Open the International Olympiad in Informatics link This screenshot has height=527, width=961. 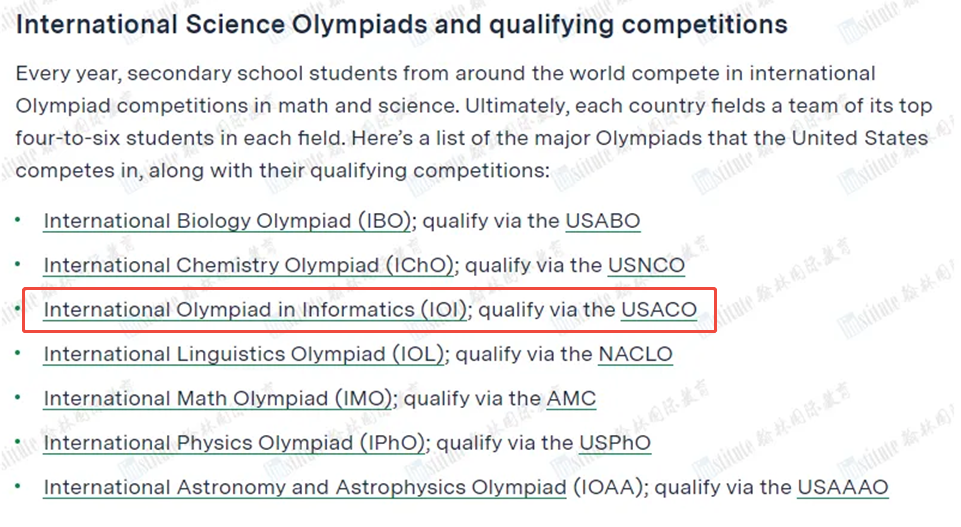click(255, 309)
